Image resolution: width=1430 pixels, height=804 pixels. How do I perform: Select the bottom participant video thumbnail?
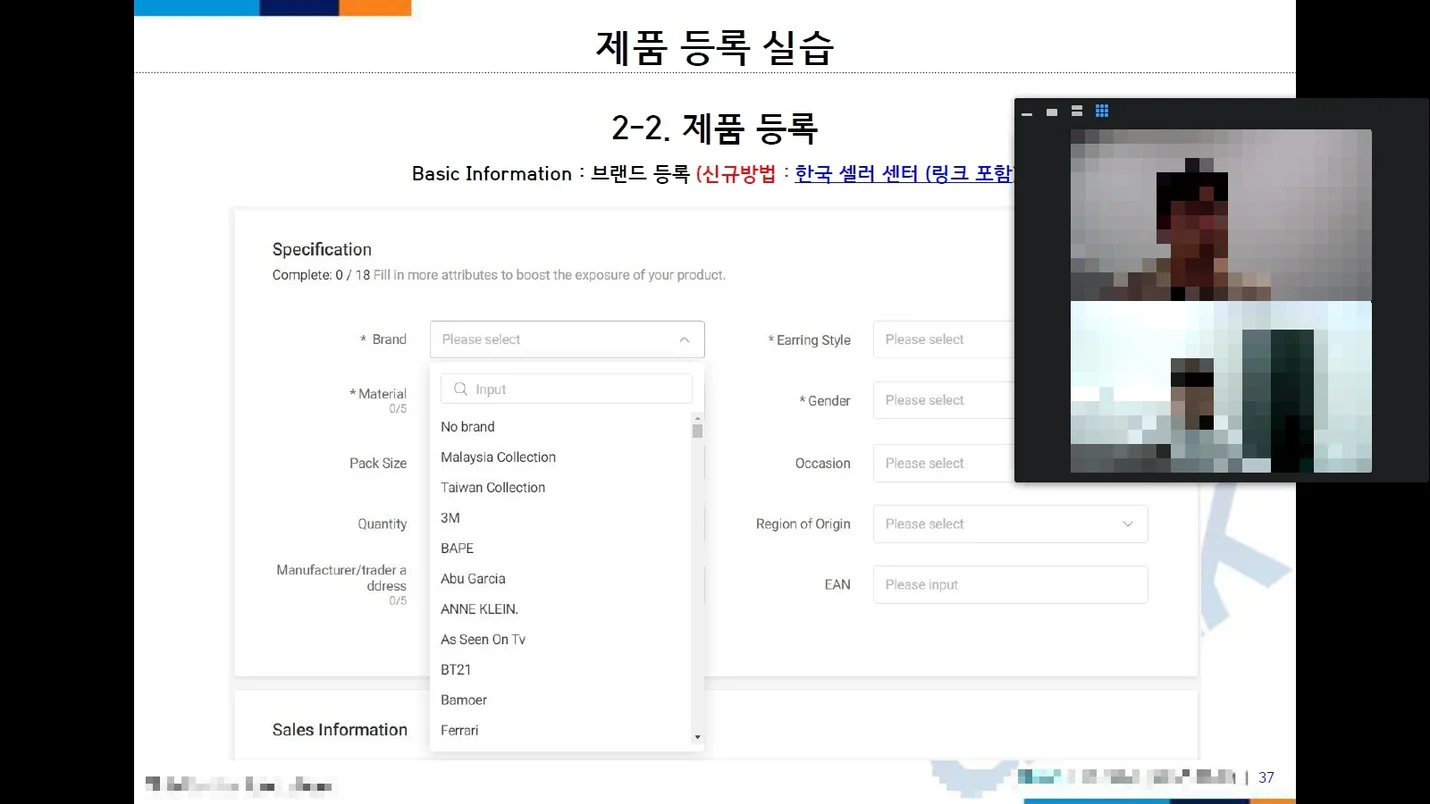1221,387
